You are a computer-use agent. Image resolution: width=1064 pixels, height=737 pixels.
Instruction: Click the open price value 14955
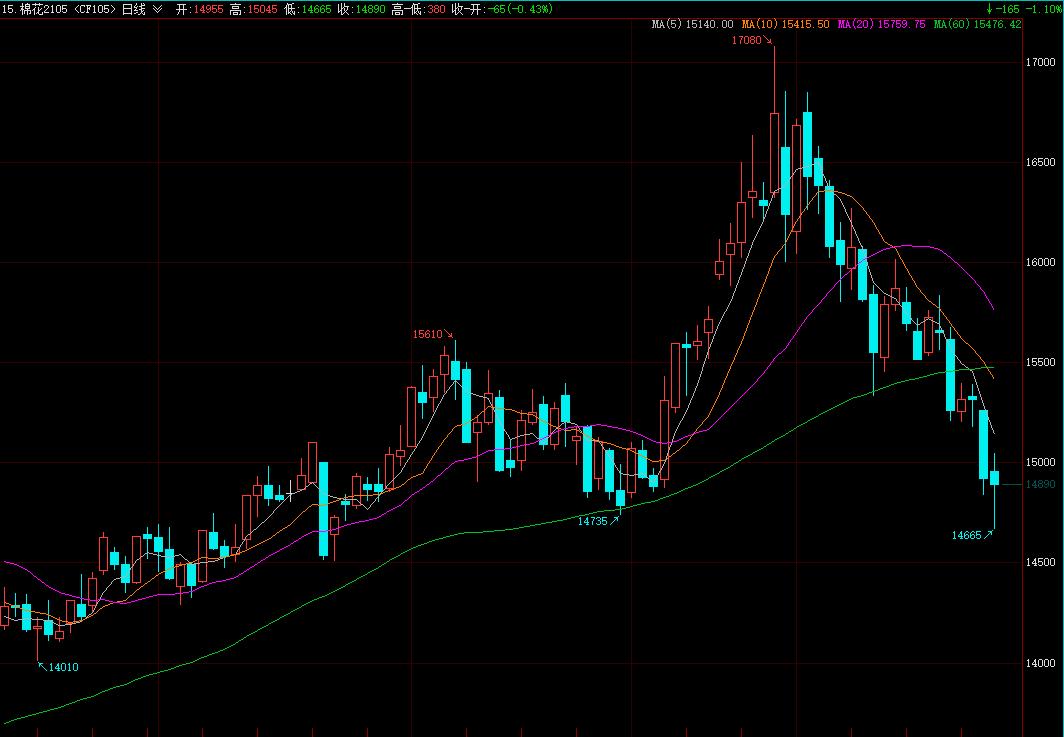[x=208, y=9]
